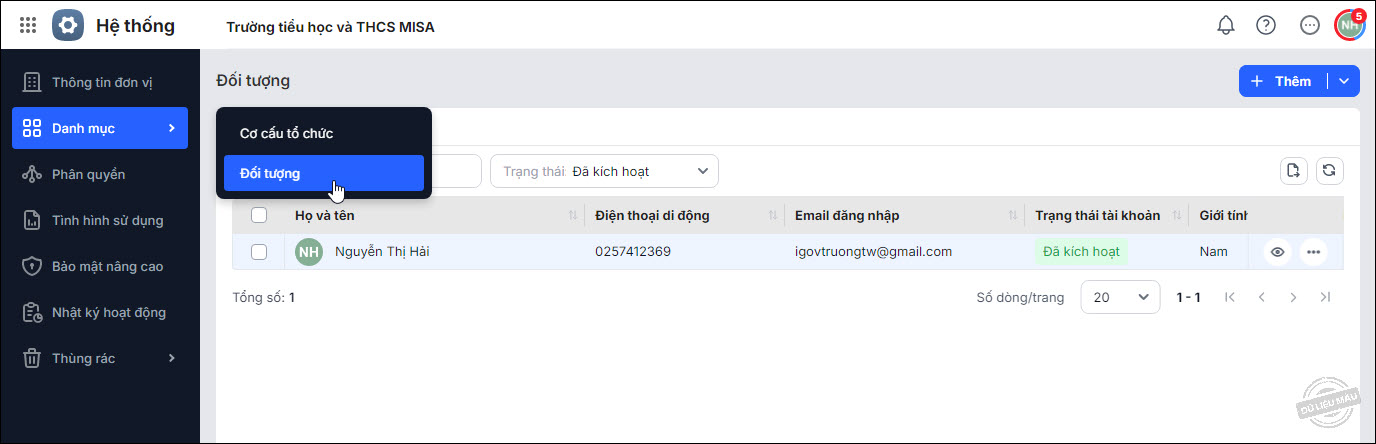Click the chat bubble more options icon
Image resolution: width=1376 pixels, height=444 pixels.
click(1310, 26)
